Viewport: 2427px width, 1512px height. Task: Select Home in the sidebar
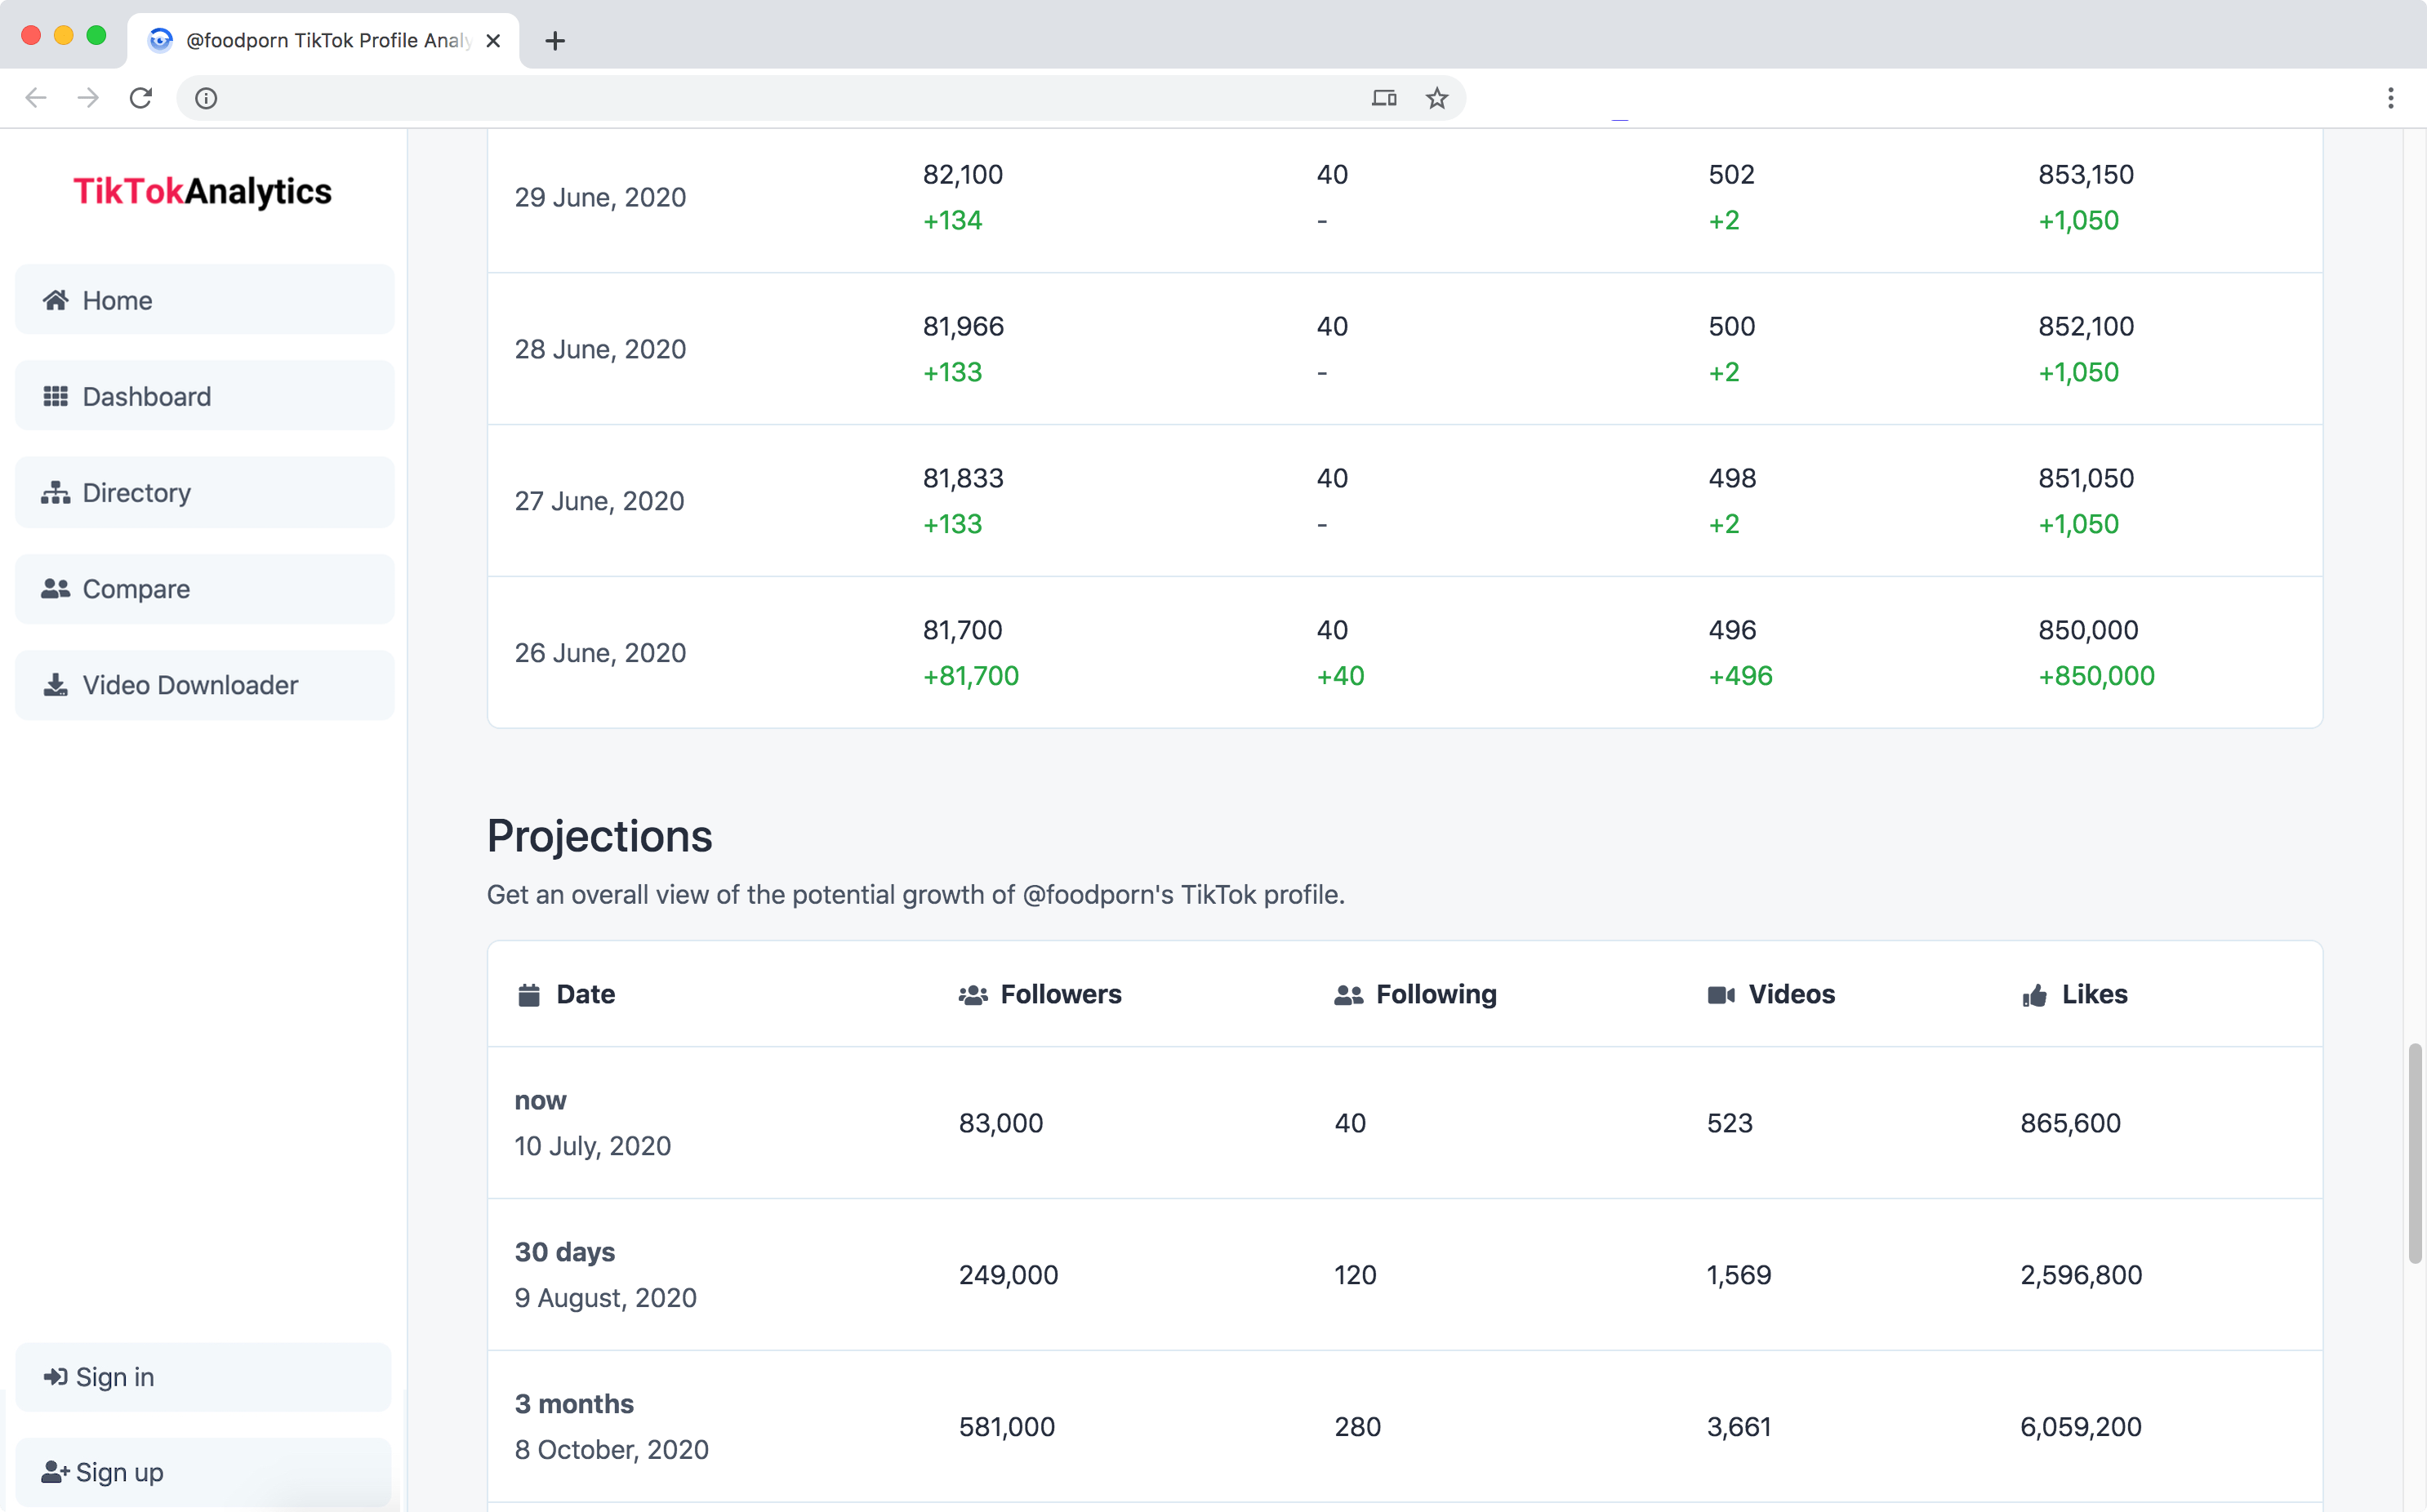(117, 299)
